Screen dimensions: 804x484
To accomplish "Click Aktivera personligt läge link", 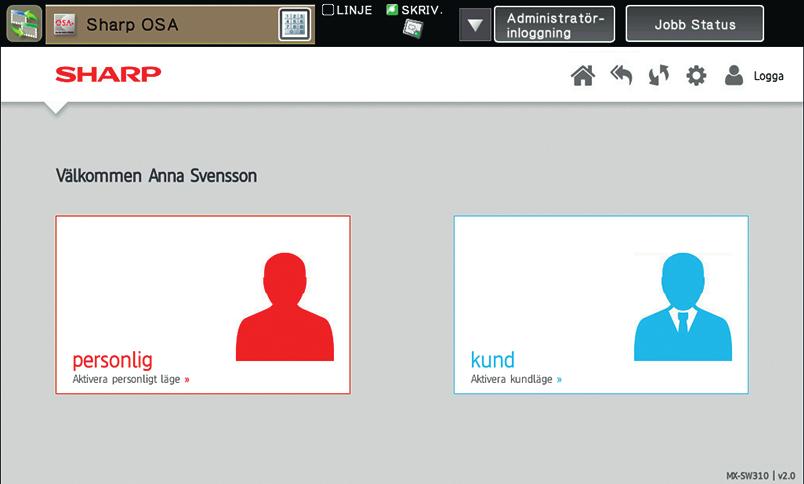I will [131, 379].
